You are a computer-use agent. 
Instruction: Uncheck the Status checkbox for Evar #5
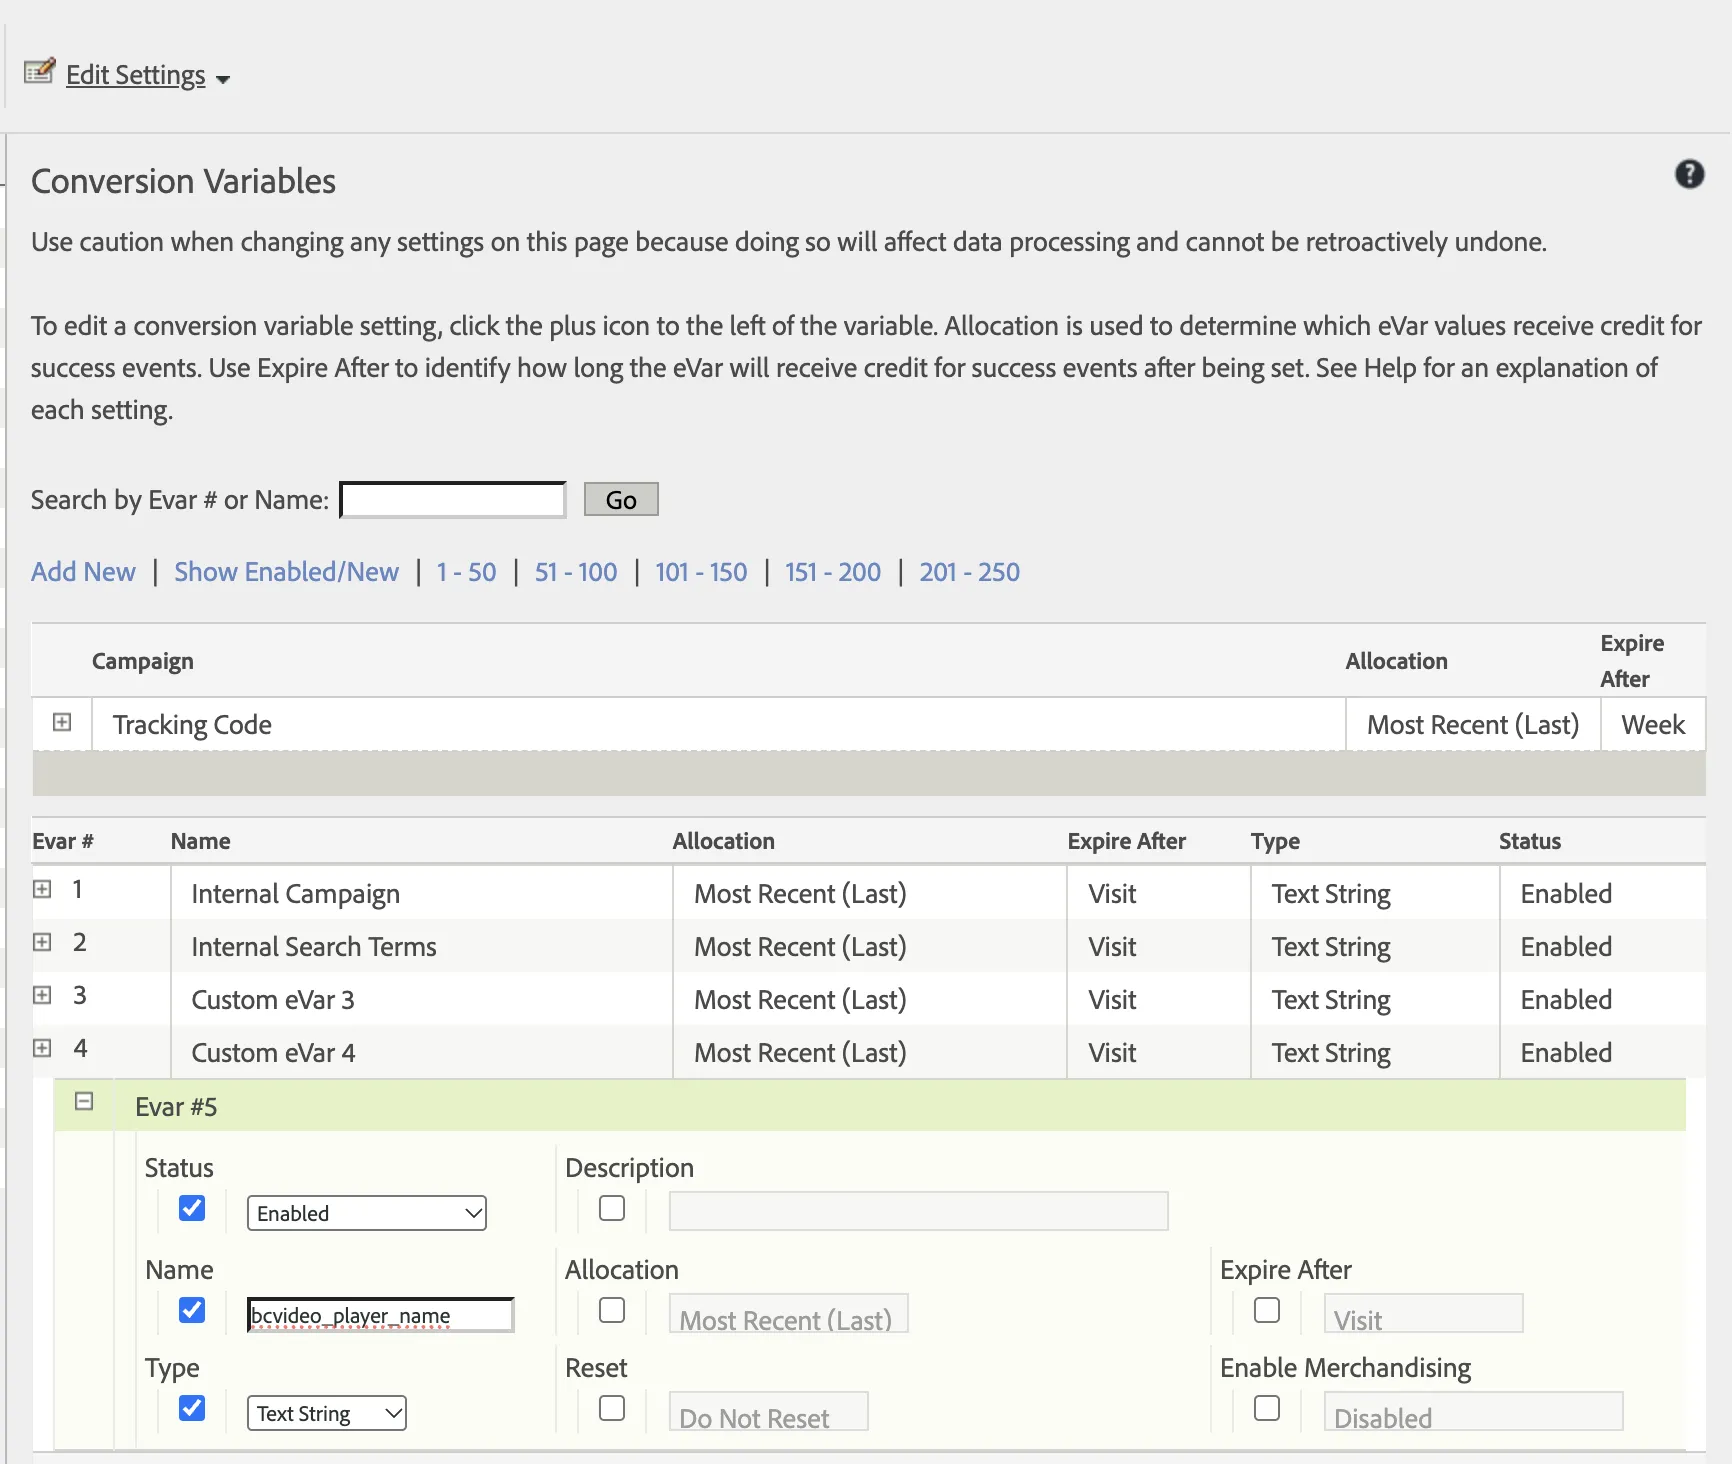(x=192, y=1208)
